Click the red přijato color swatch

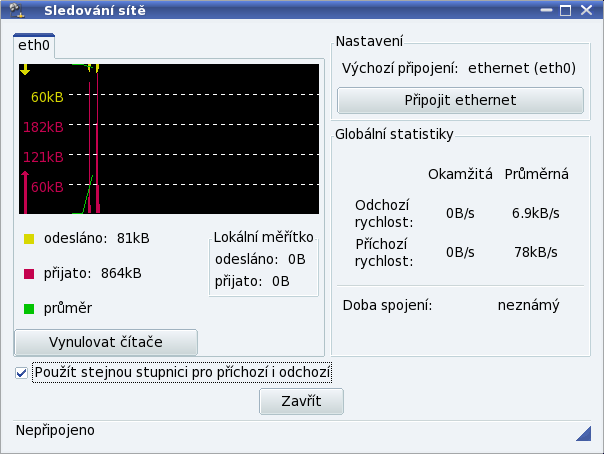tap(29, 274)
